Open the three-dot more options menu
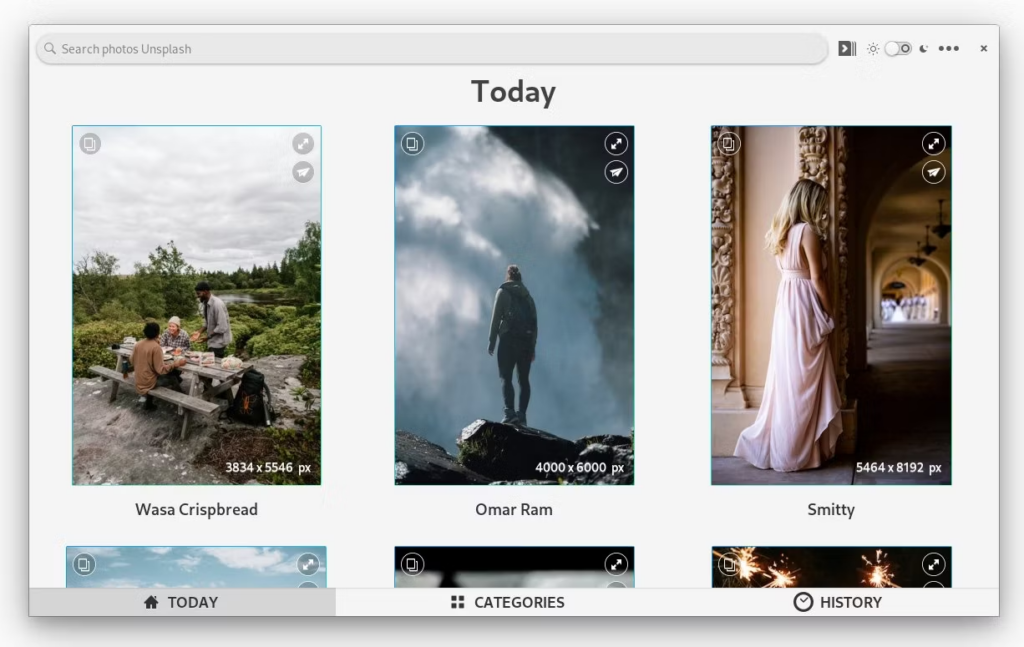 949,48
